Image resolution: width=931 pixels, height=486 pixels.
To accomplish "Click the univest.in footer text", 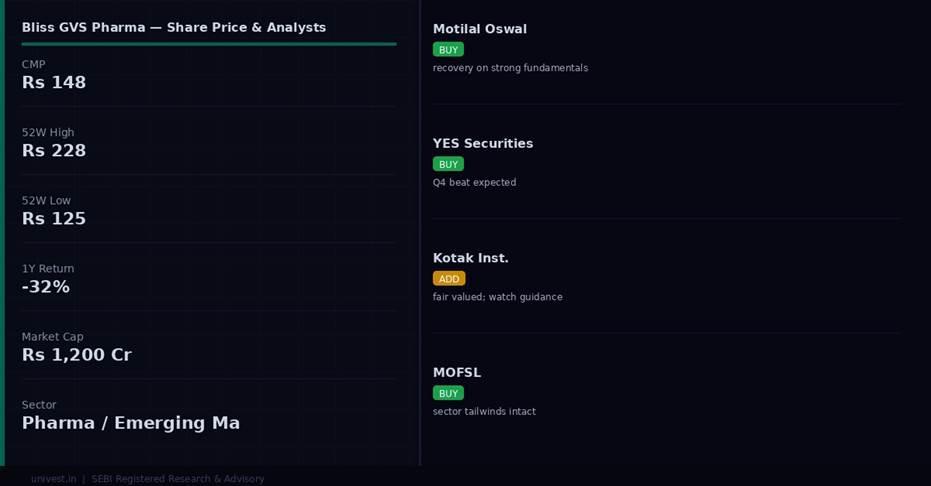I will [x=53, y=479].
